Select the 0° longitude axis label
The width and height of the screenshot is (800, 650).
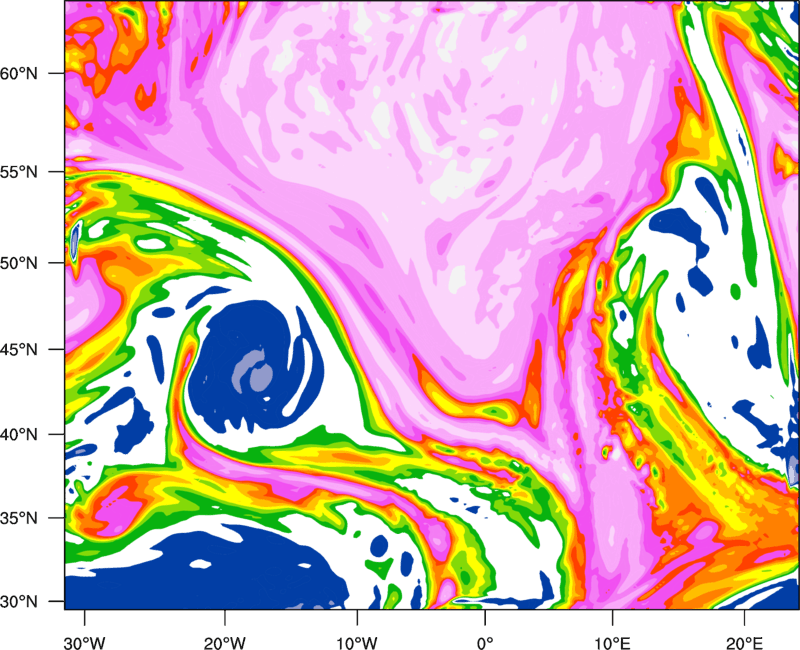click(x=485, y=643)
